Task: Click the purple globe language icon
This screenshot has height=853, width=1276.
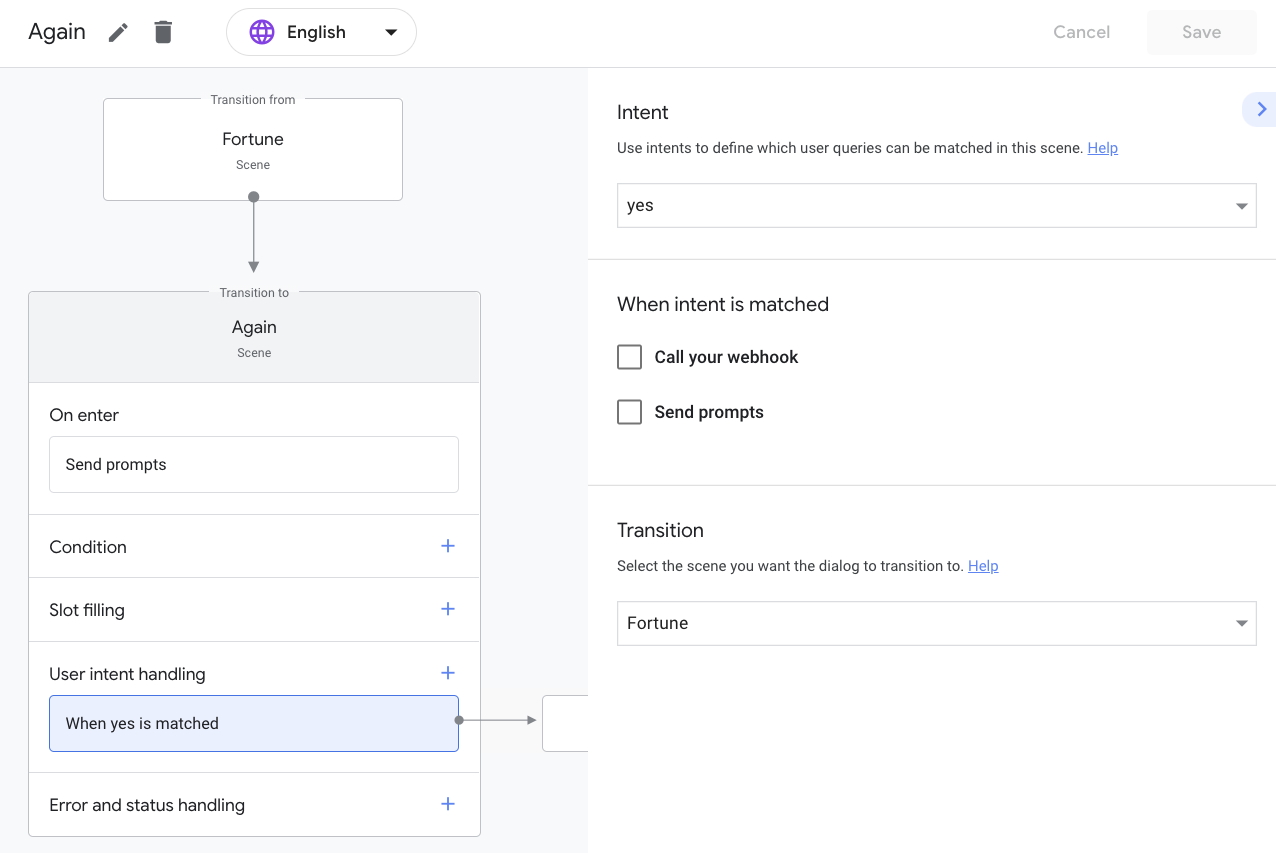Action: pos(262,32)
